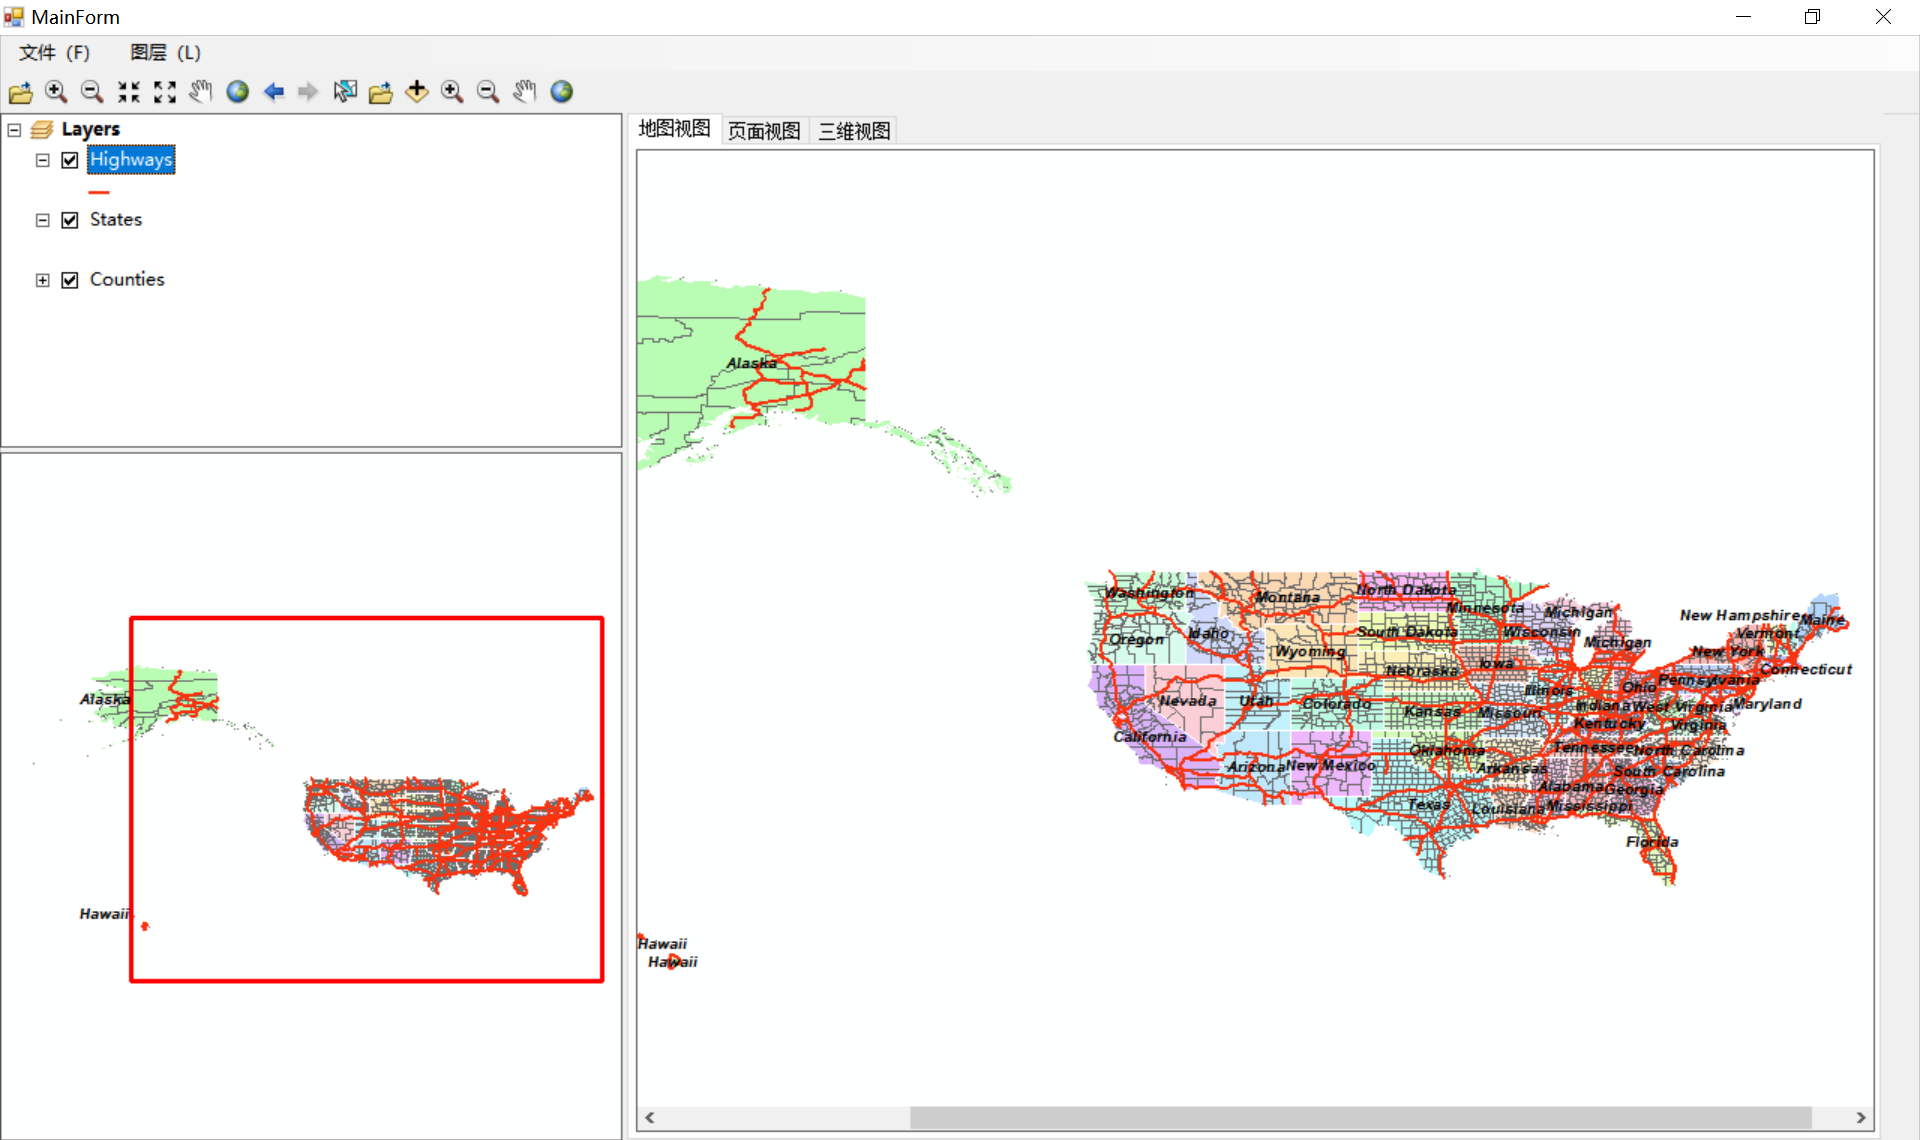Select the zoom in magnifier tool
1920x1140 pixels.
click(56, 91)
